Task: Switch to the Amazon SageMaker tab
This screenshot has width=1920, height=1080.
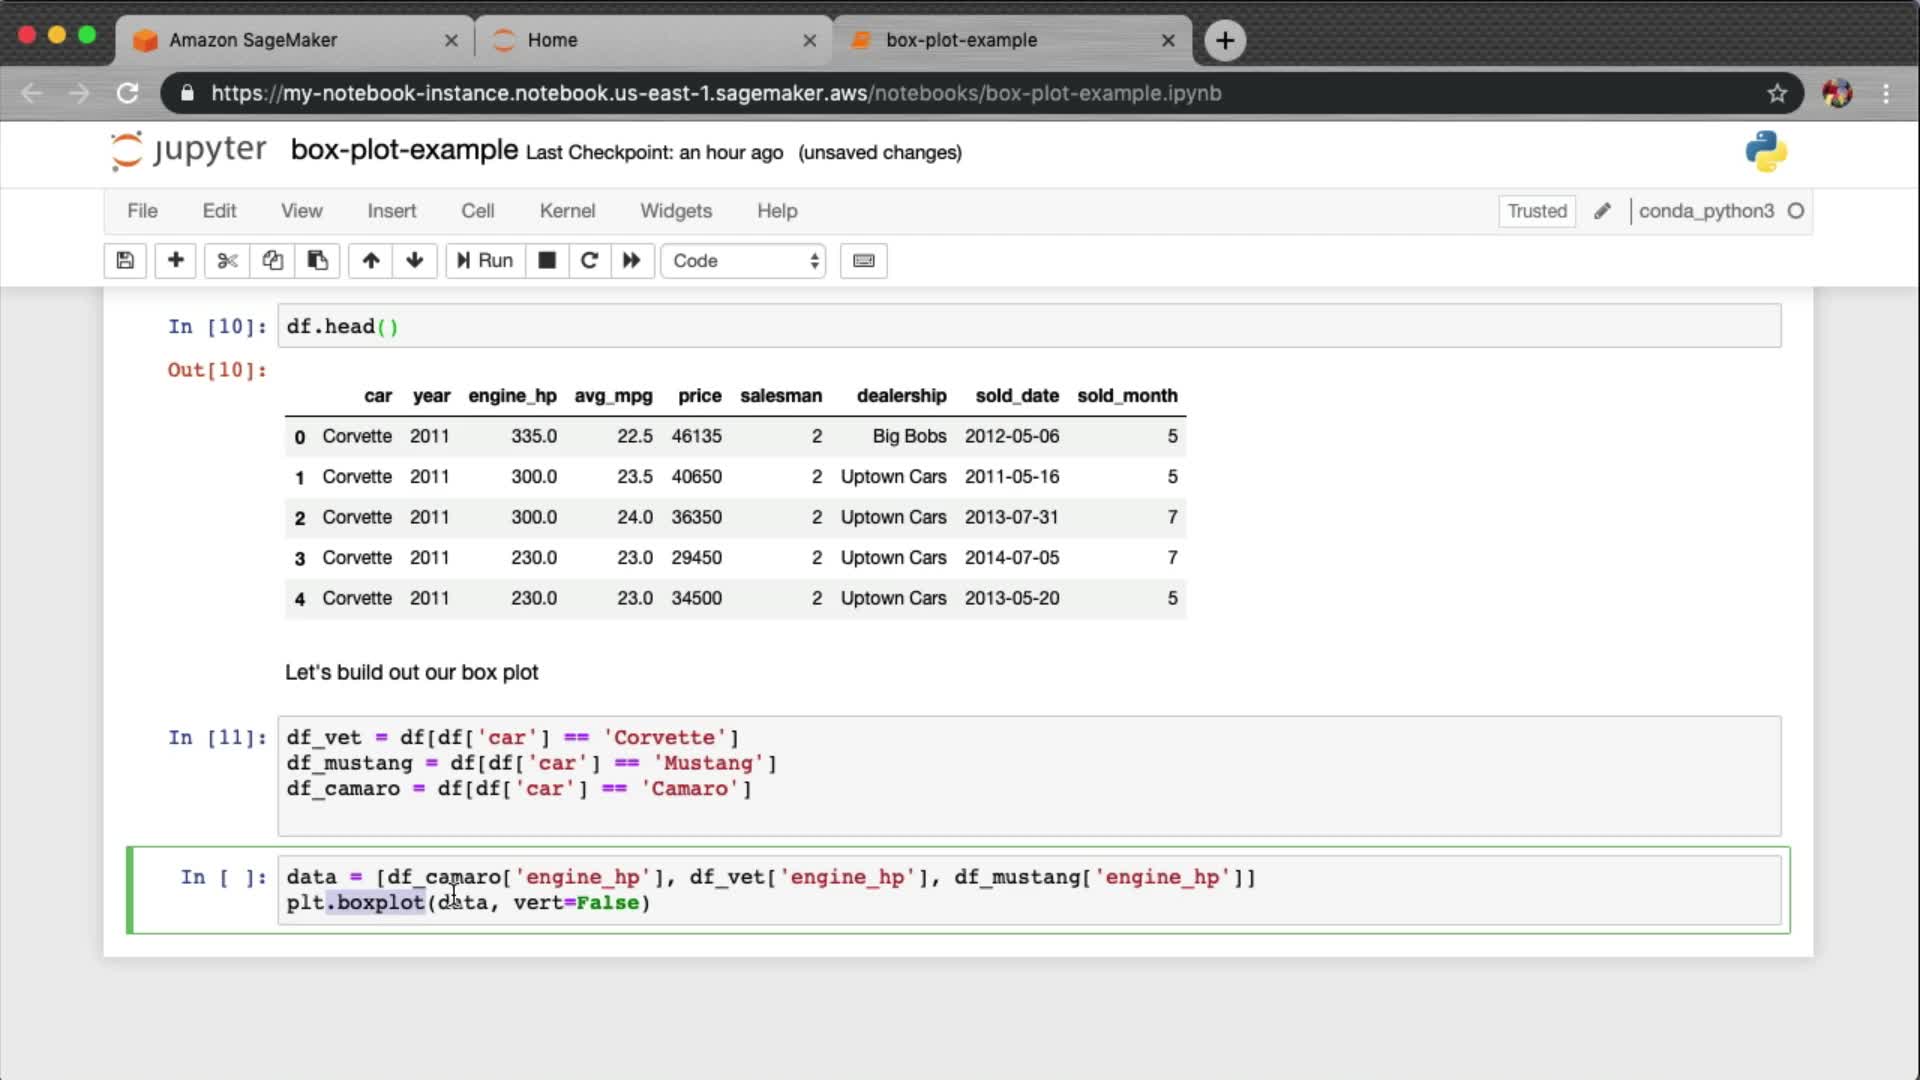Action: 253,40
